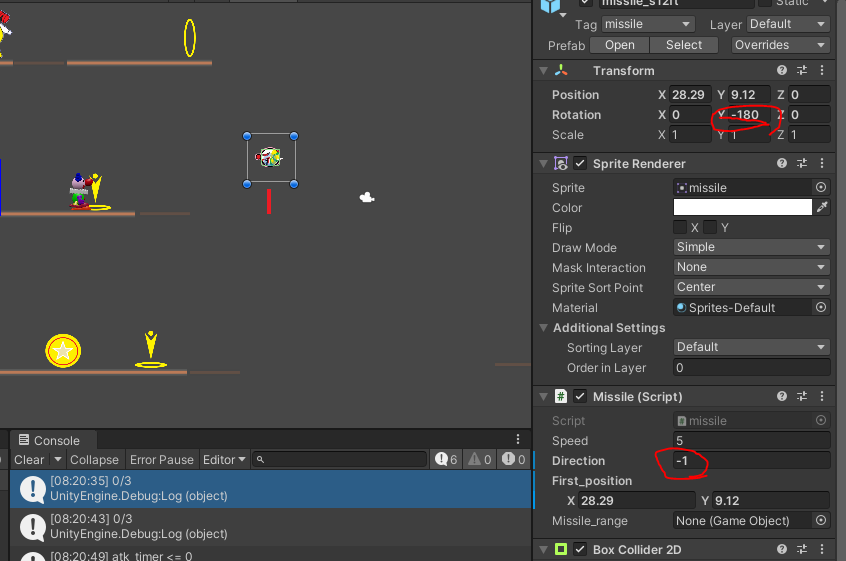846x561 pixels.
Task: Collapse Additional Settings foldout
Action: click(x=544, y=328)
